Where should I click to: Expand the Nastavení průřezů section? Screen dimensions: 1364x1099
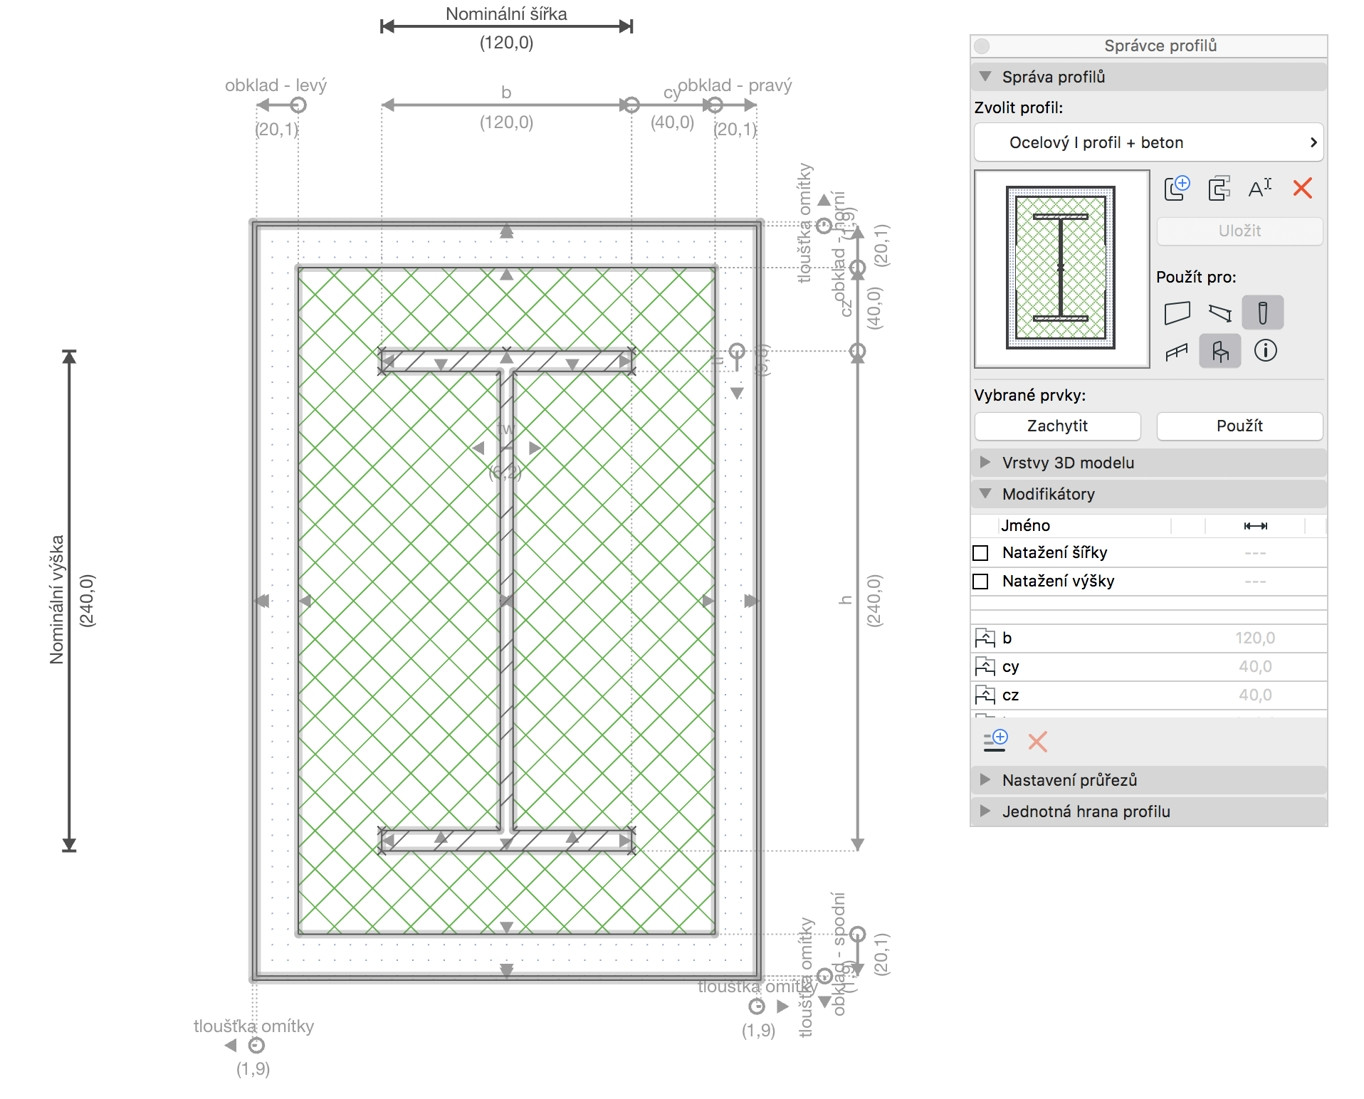click(x=1069, y=780)
